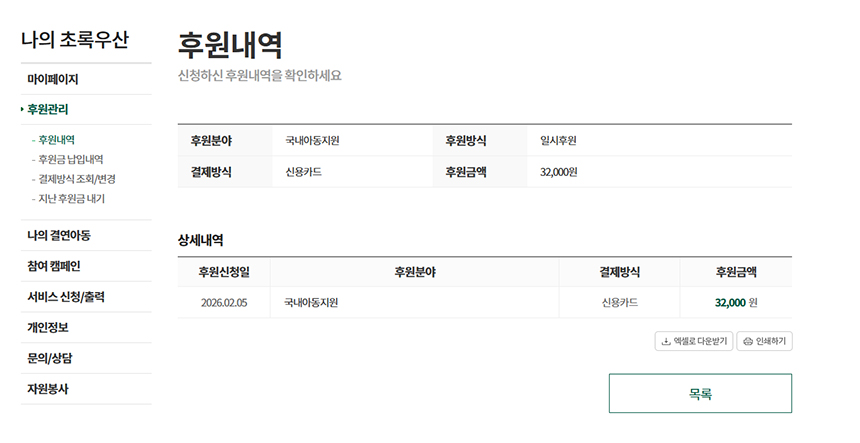
Task: Click 국내아동지원 in the detail table row
Action: (x=311, y=302)
